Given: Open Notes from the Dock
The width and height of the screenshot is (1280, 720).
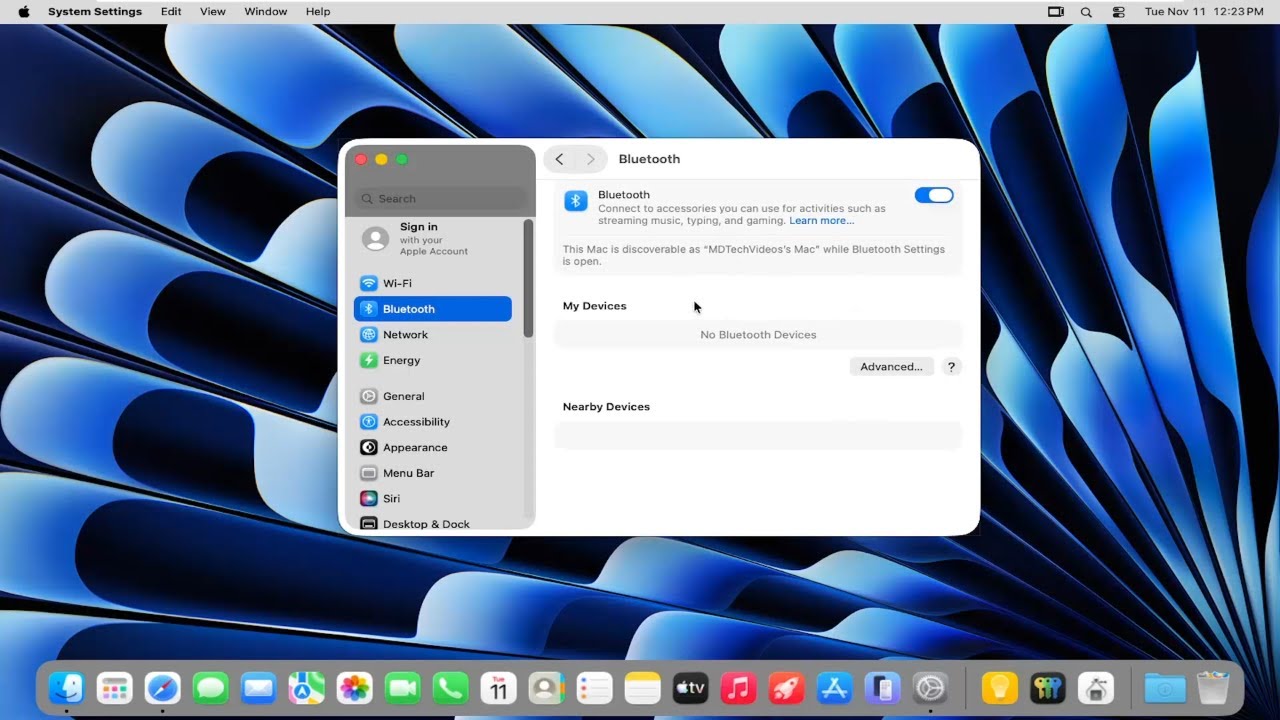Looking at the screenshot, I should [643, 688].
